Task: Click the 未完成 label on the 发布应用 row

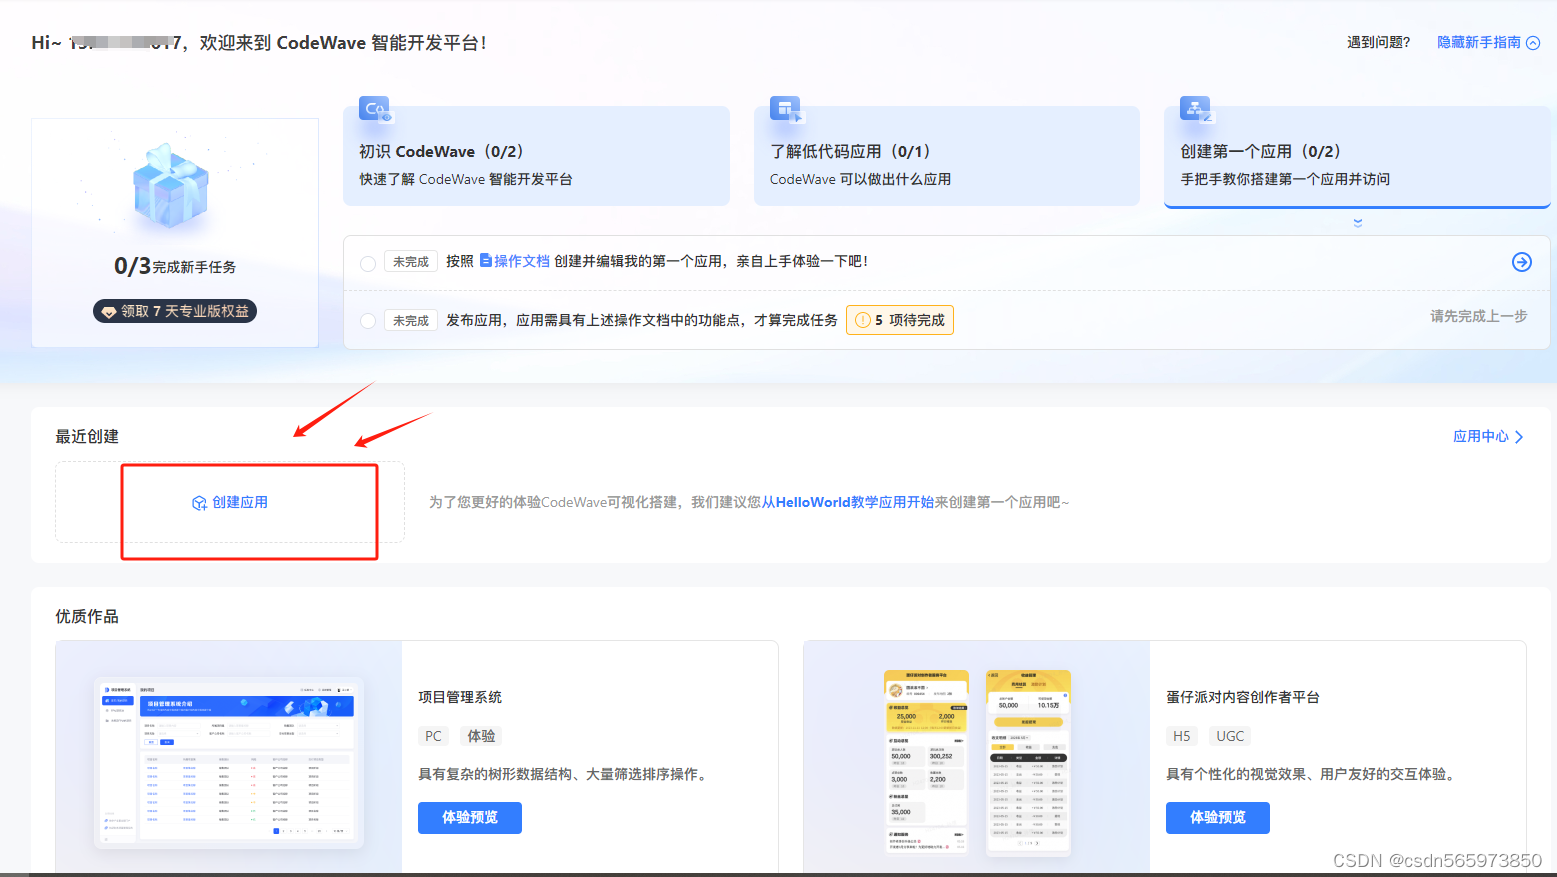Action: [x=411, y=321]
